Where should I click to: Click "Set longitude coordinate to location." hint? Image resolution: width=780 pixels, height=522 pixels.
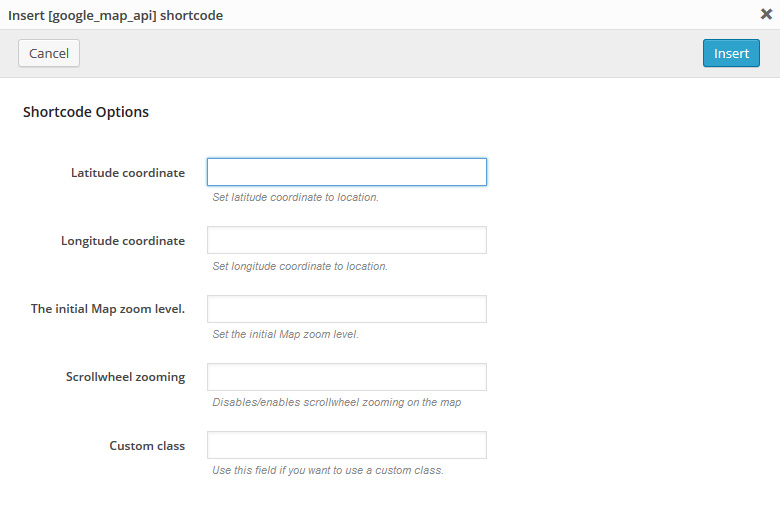[x=300, y=266]
